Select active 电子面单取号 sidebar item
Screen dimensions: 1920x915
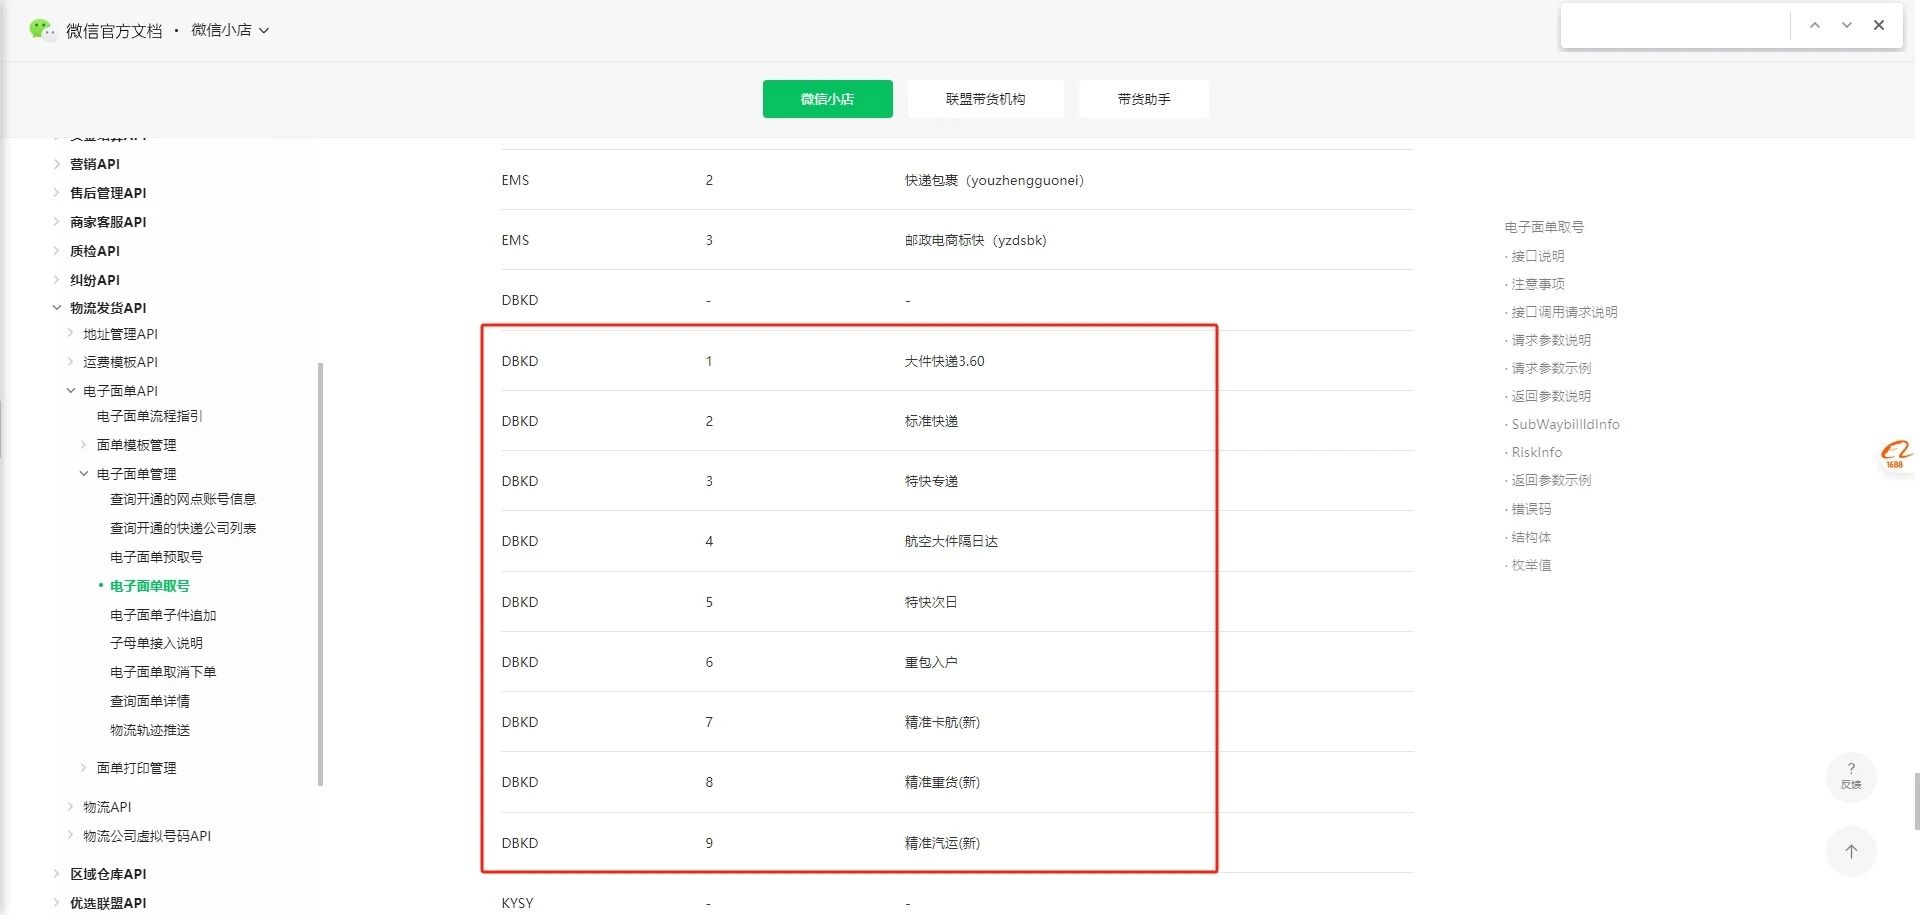[150, 586]
